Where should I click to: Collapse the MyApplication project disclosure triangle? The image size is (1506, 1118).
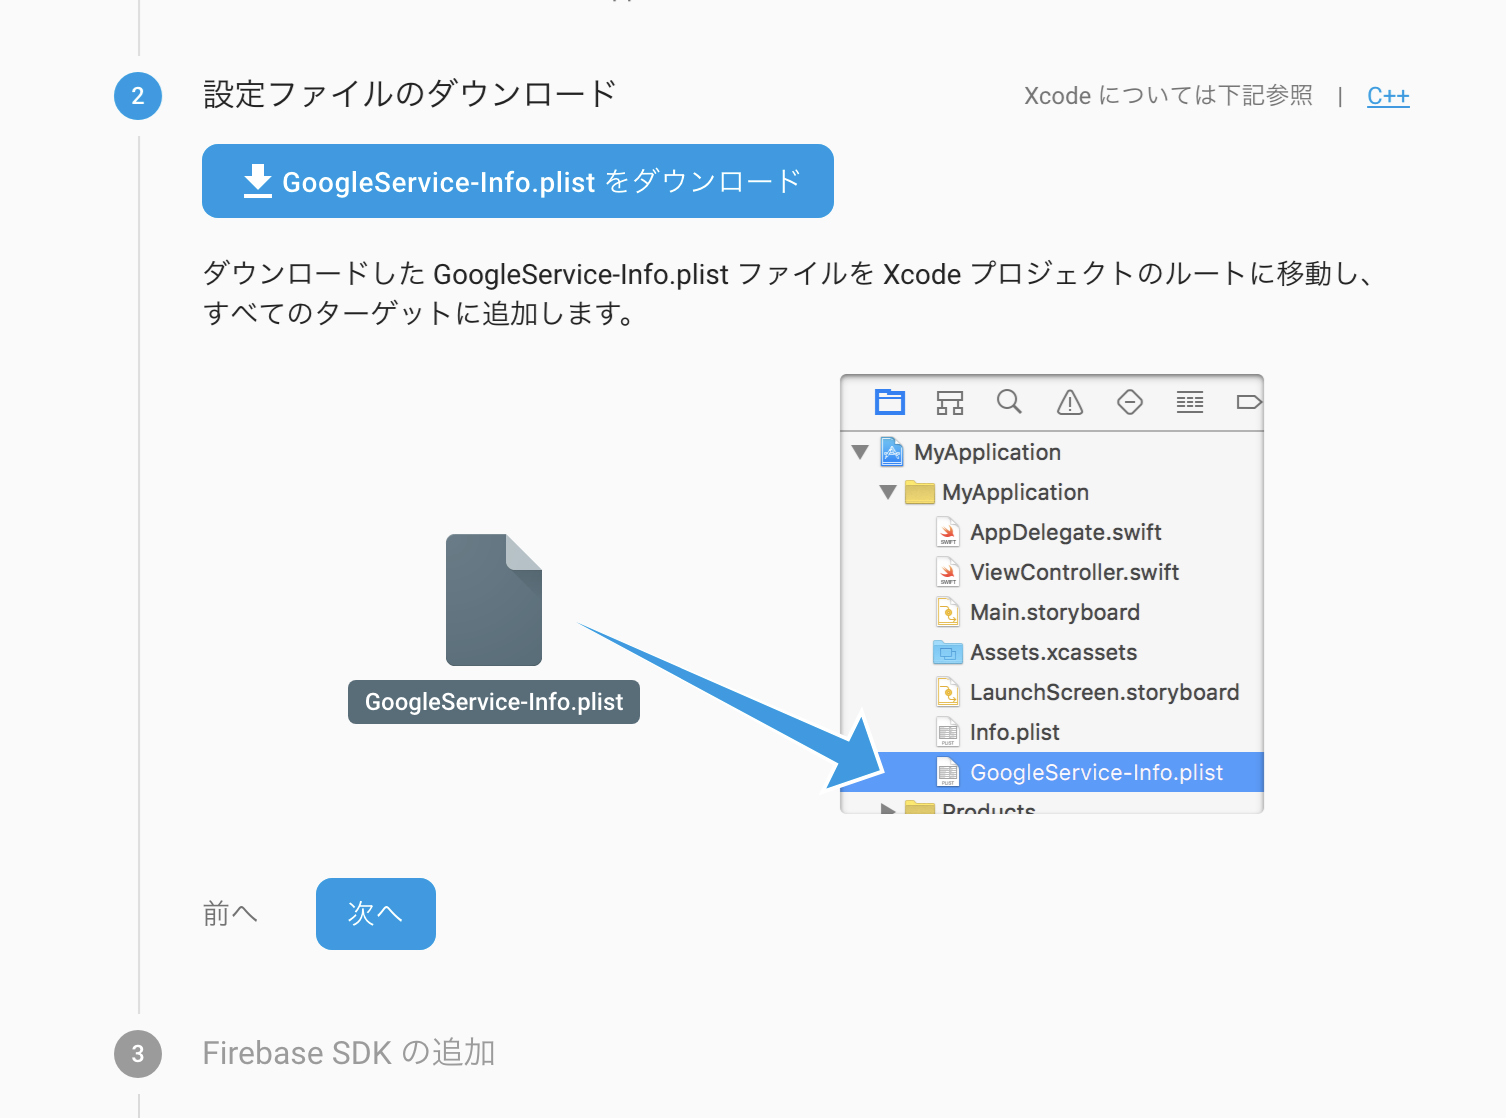pyautogui.click(x=861, y=452)
